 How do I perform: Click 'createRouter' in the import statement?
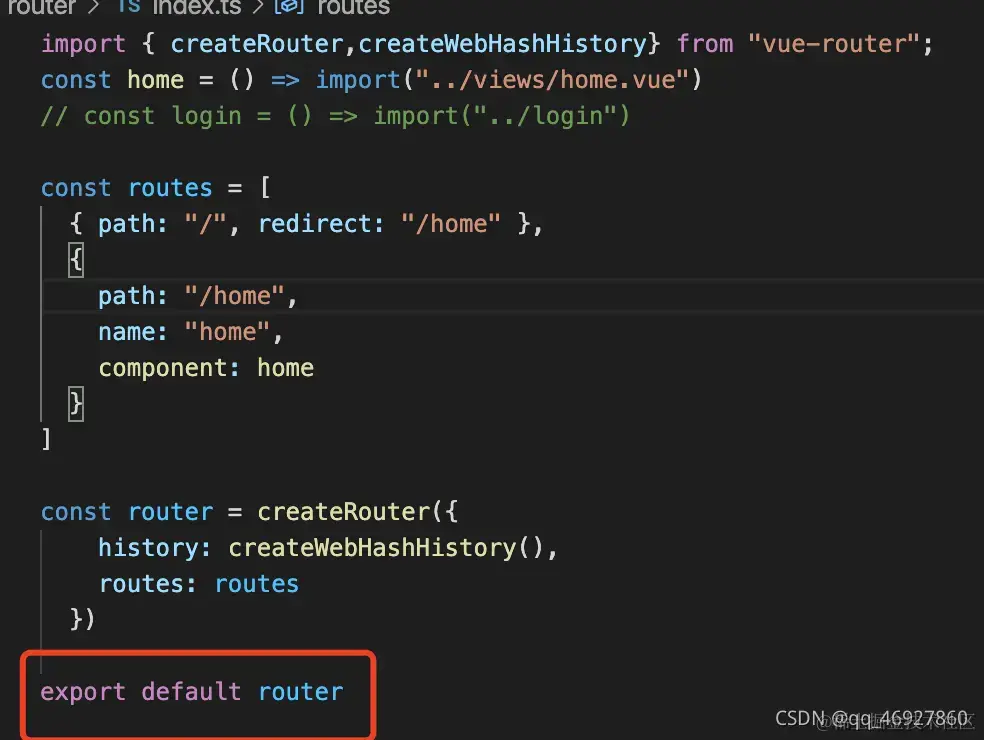point(257,44)
